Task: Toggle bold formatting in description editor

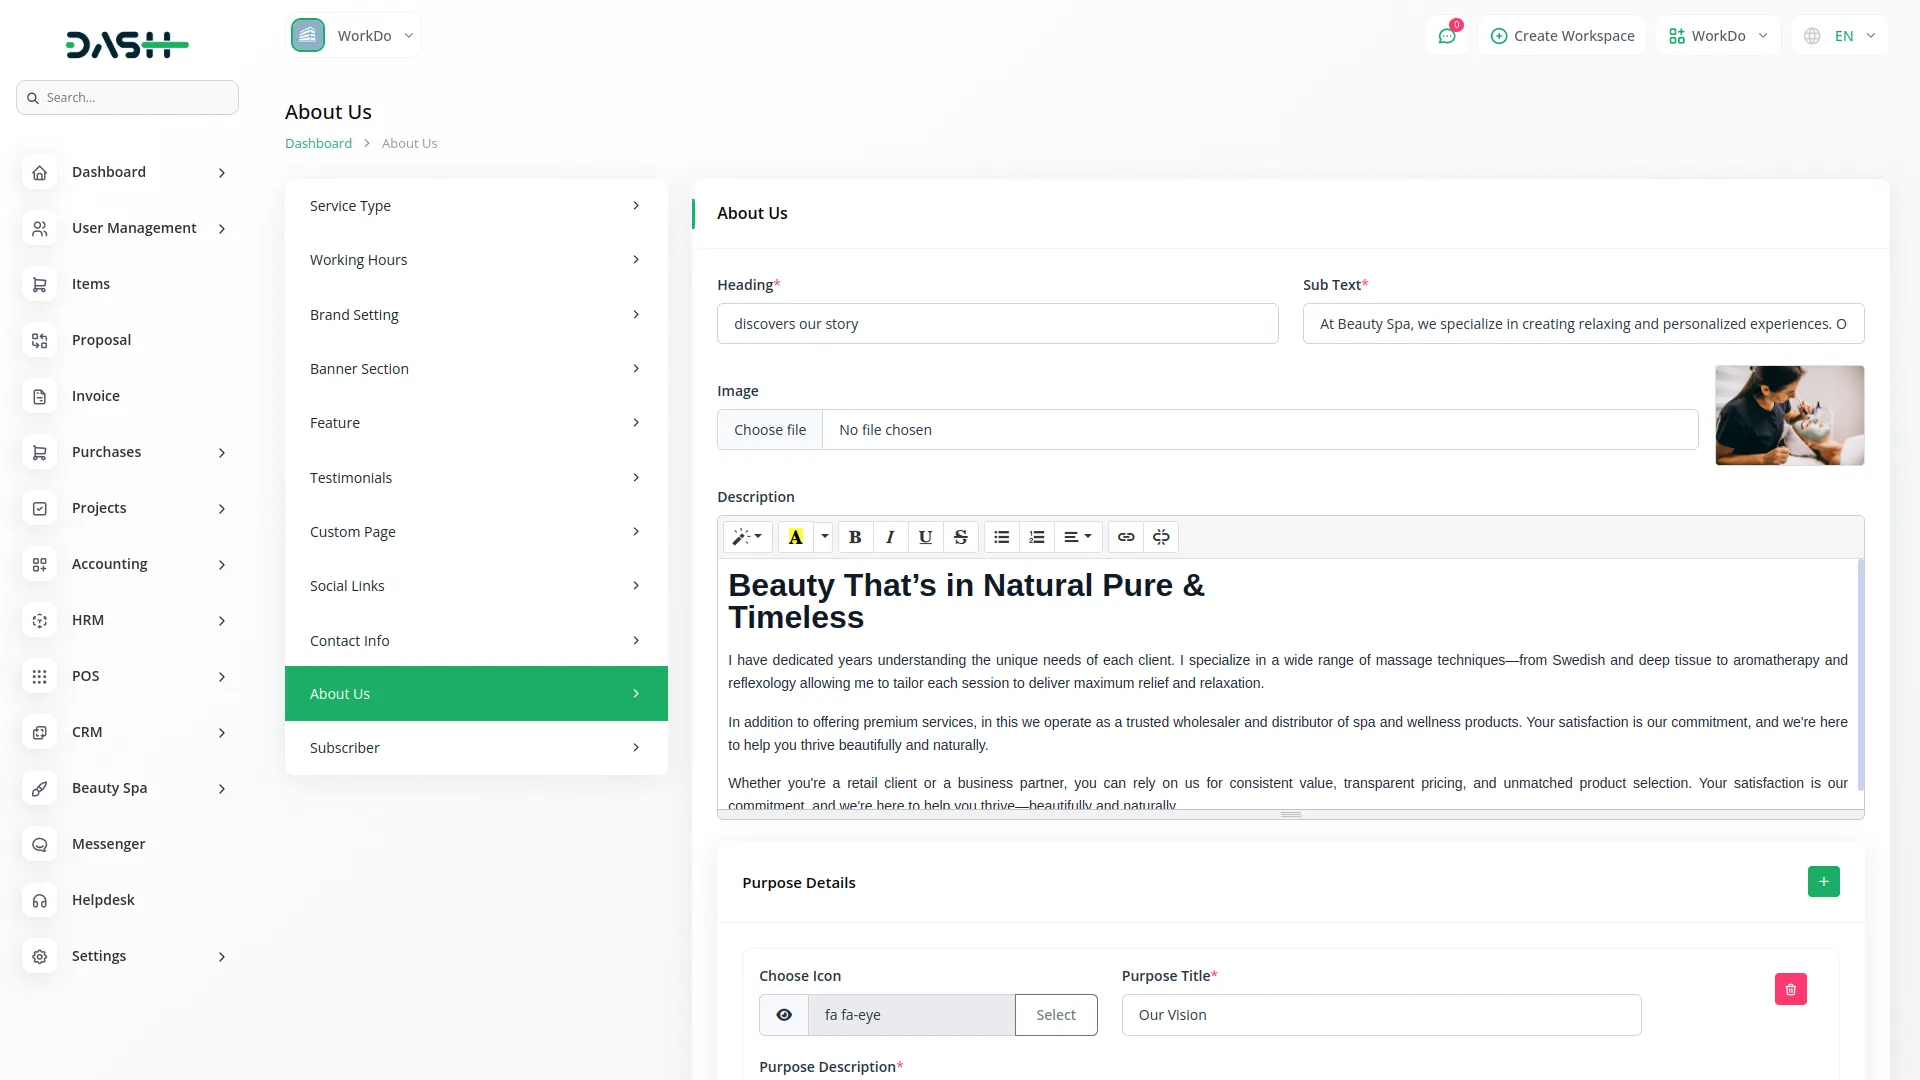Action: pos(855,537)
